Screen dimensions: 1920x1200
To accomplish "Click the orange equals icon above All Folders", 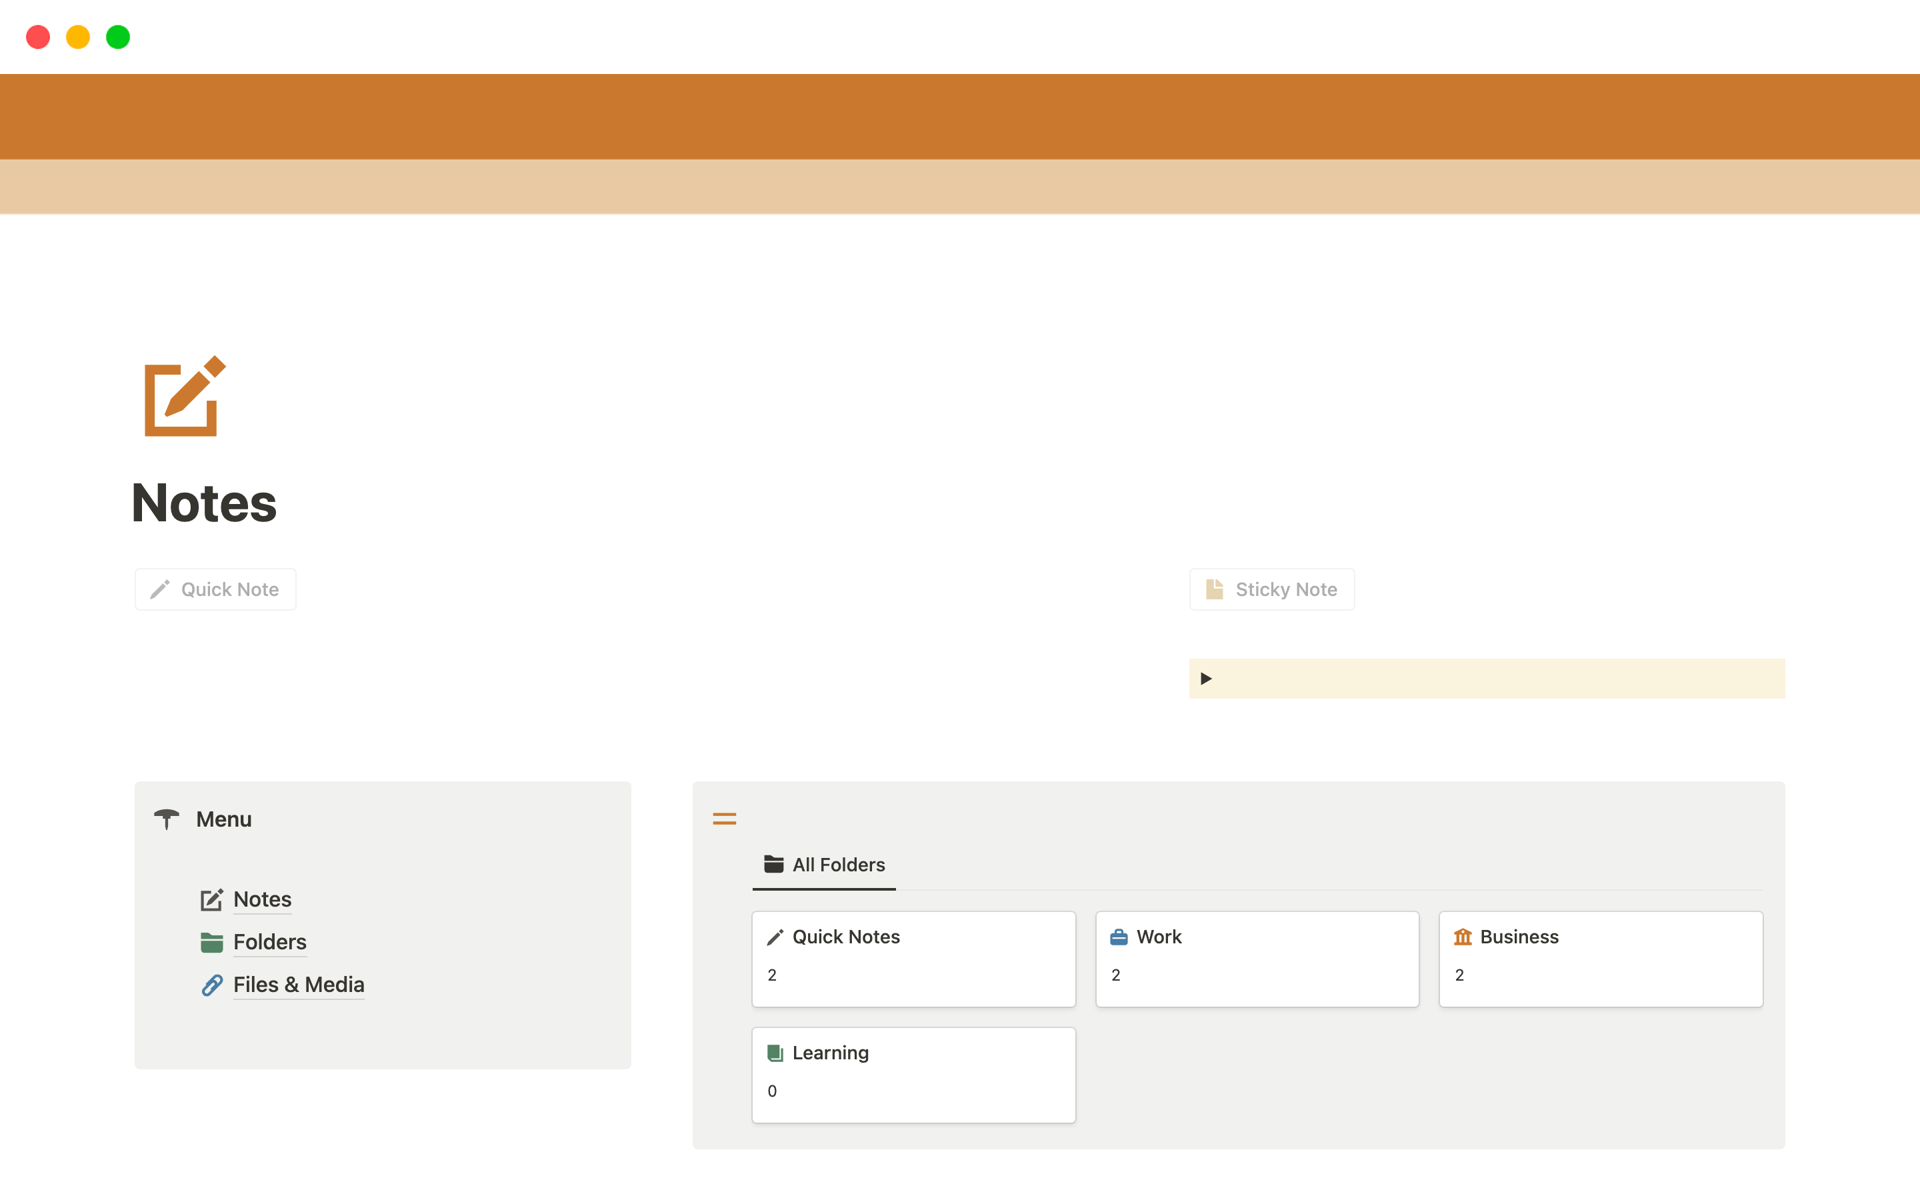I will click(724, 818).
